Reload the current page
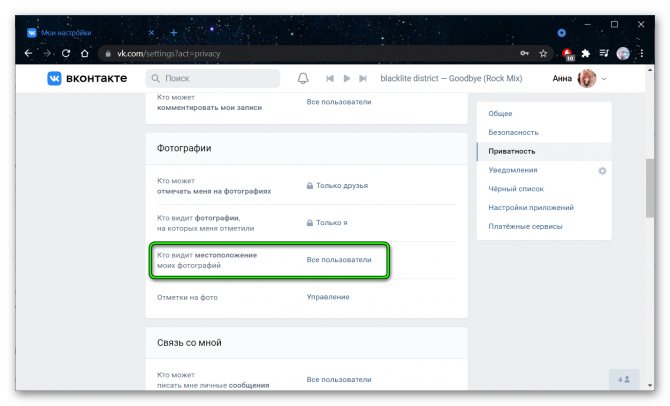Viewport: 670px width, 406px height. (66, 53)
